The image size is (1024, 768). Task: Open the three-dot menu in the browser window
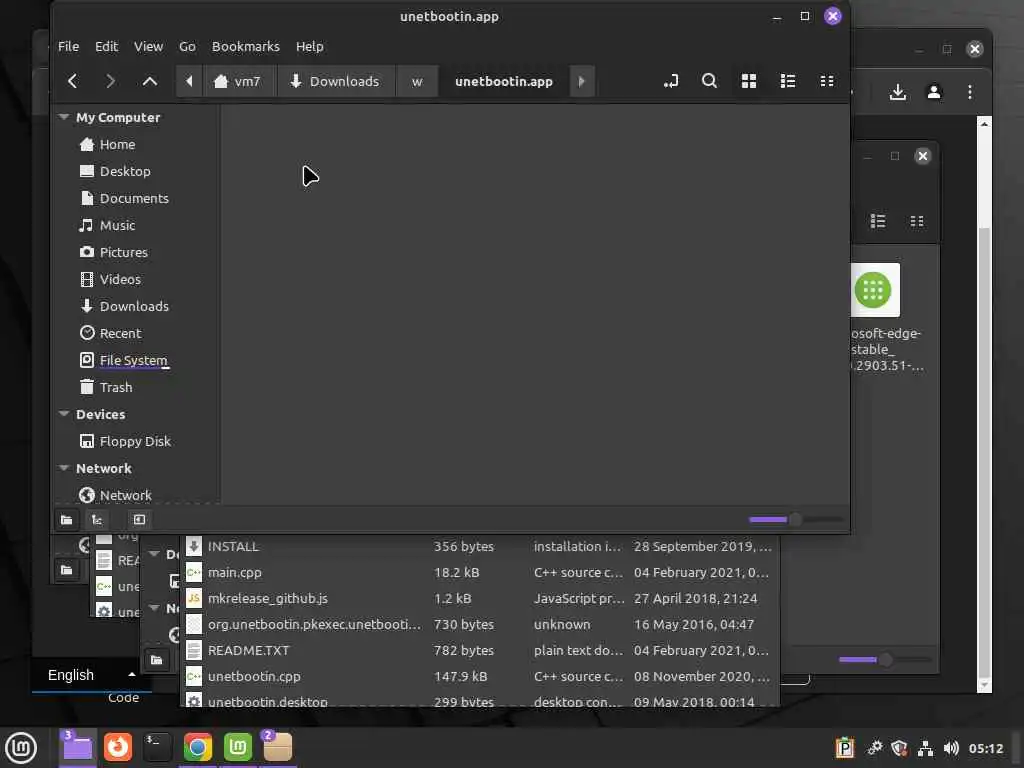click(x=970, y=92)
